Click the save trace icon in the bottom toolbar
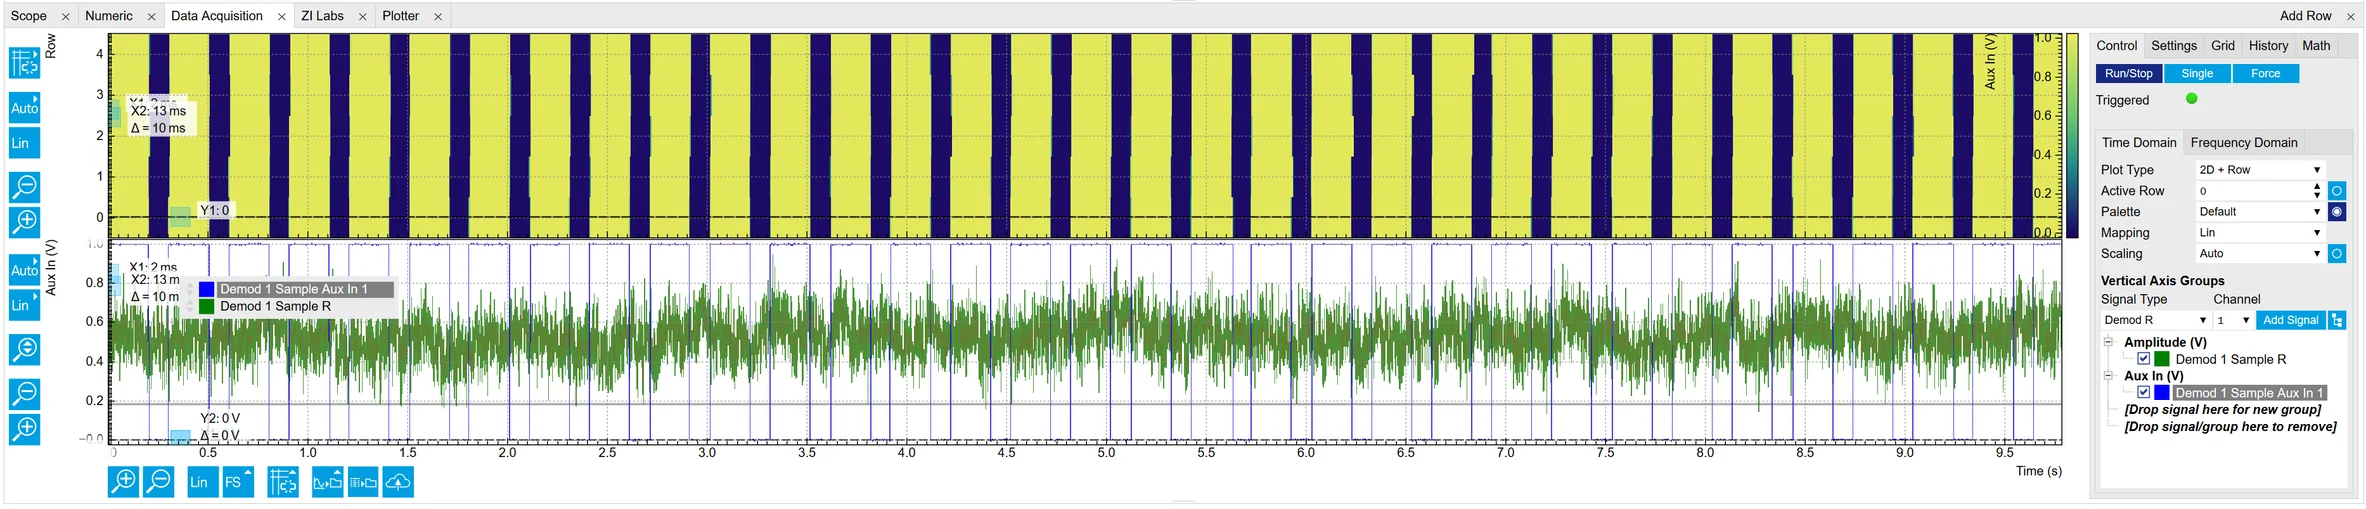Viewport: 2366px width, 509px height. click(327, 482)
